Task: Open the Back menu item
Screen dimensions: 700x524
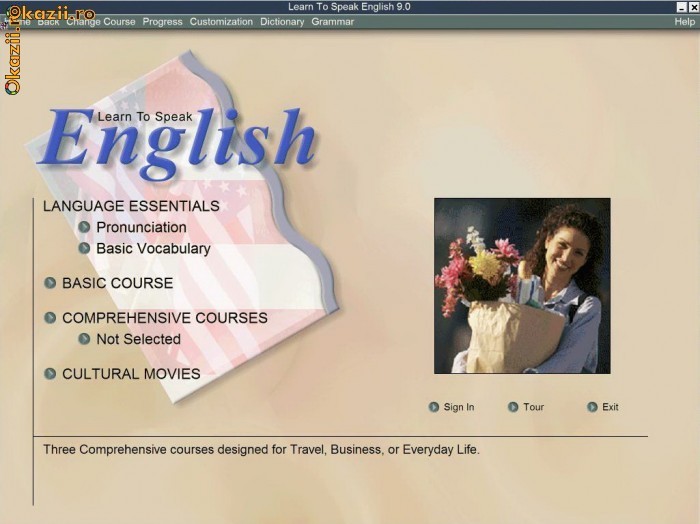Action: [x=48, y=22]
